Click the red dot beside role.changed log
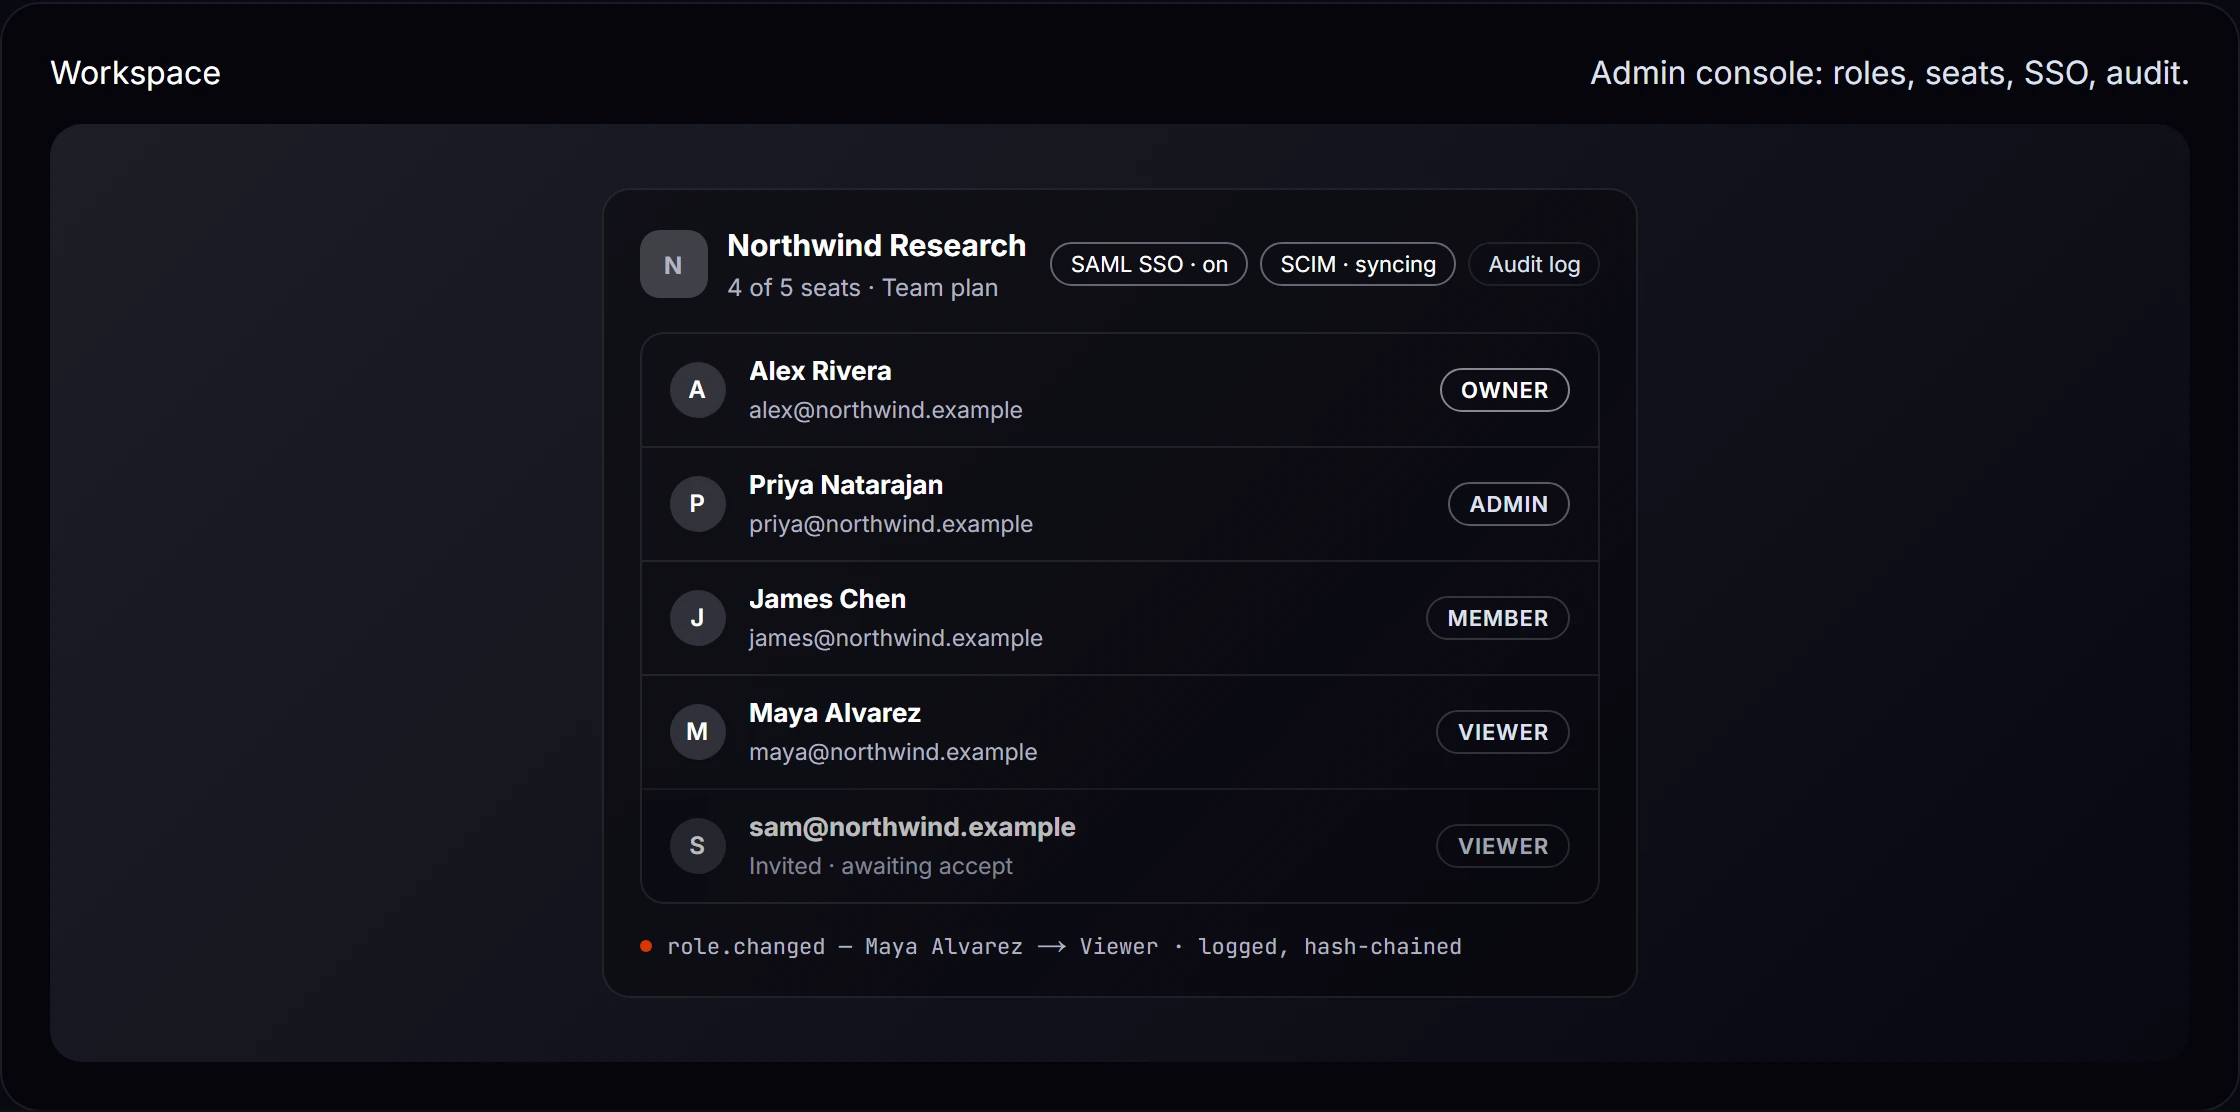The width and height of the screenshot is (2240, 1112). point(646,946)
